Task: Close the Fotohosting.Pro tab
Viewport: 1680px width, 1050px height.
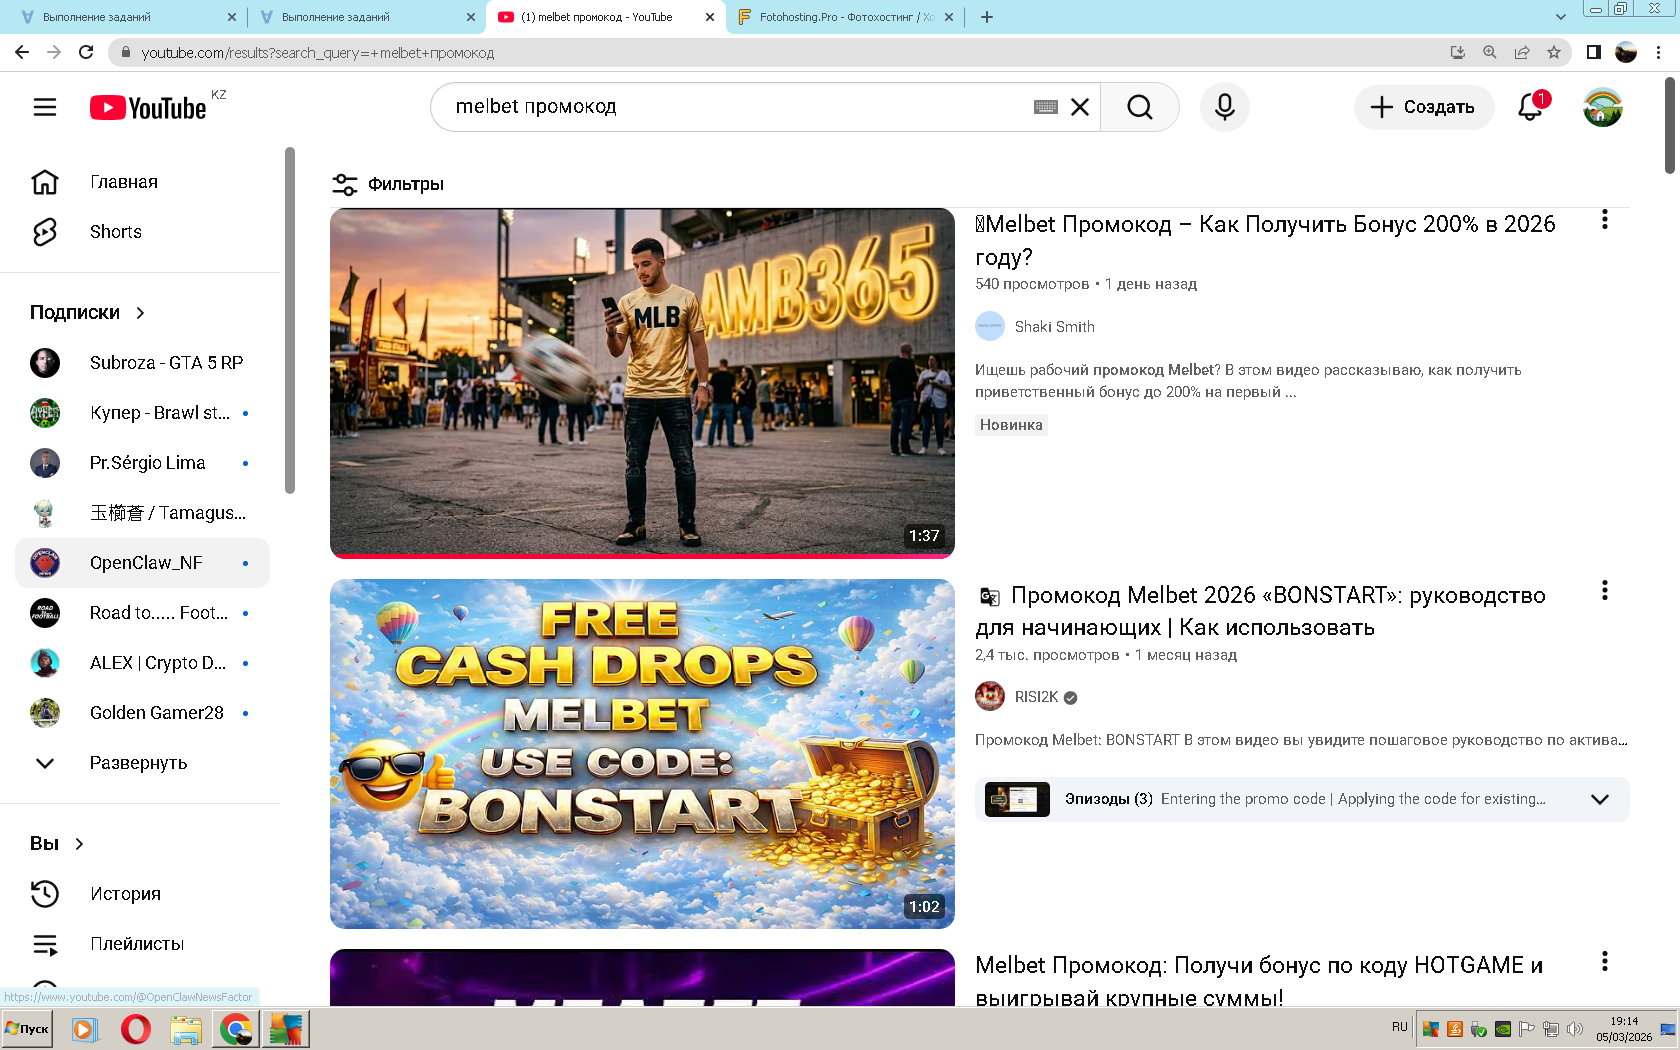Action: click(x=949, y=17)
